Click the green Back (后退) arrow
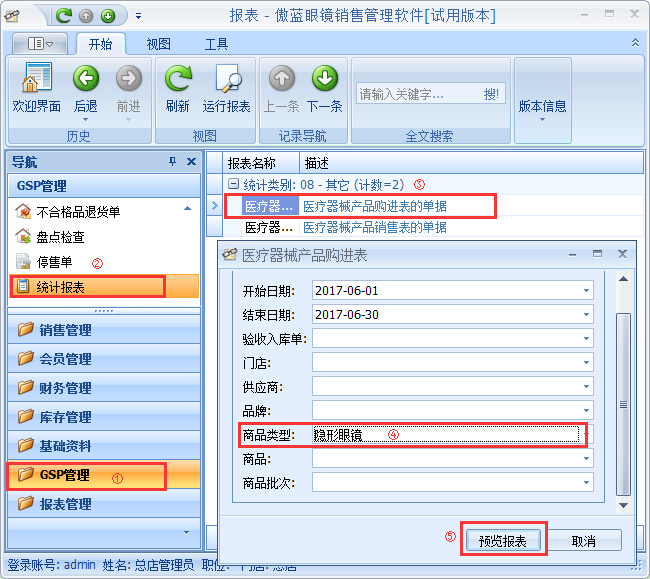The width and height of the screenshot is (650, 579). (85, 80)
